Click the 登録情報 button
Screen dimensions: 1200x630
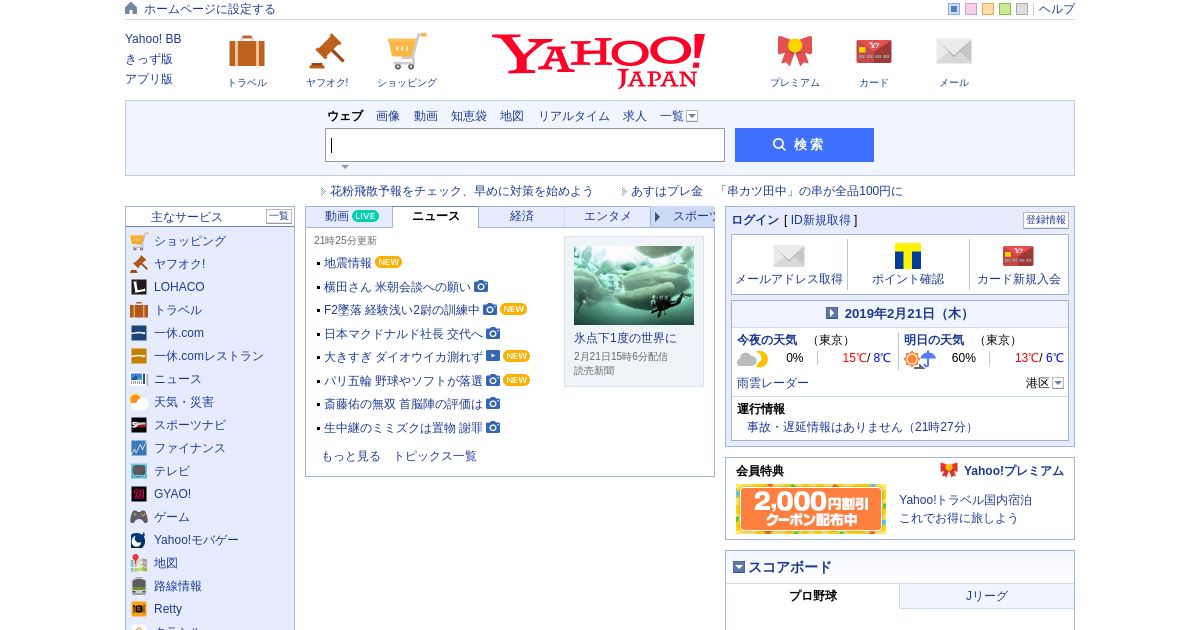(1046, 220)
